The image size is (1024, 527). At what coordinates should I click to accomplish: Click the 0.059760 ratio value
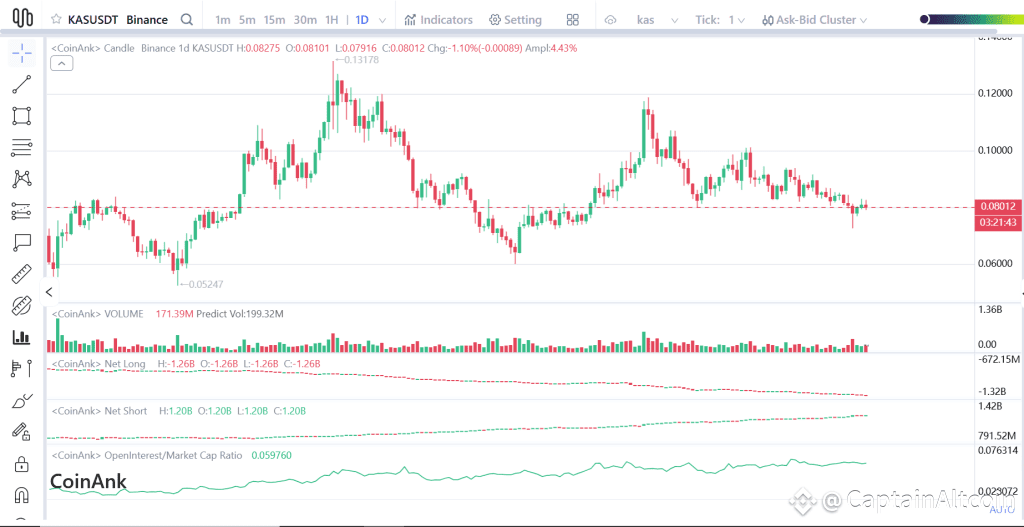(271, 455)
